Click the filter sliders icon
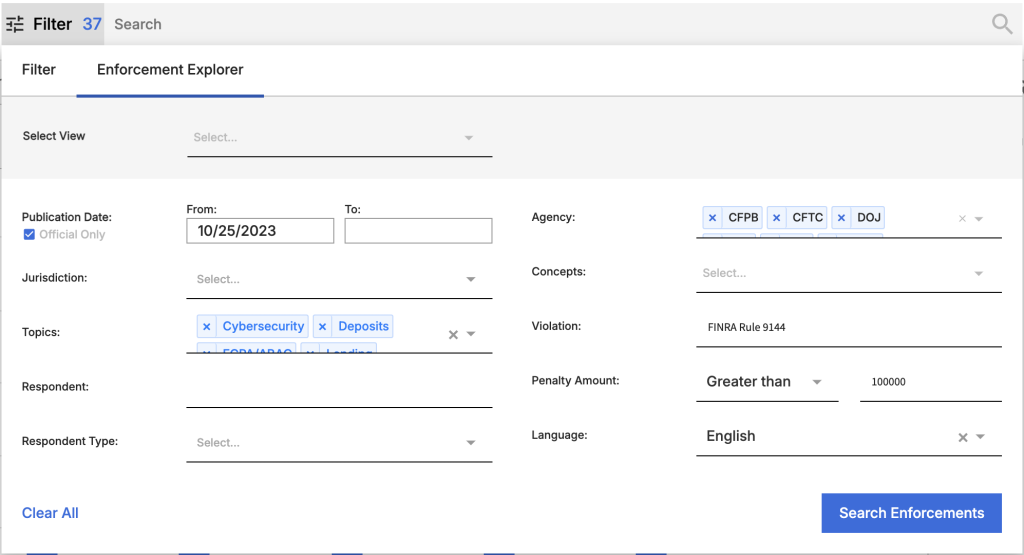Image resolution: width=1024 pixels, height=555 pixels. [15, 24]
